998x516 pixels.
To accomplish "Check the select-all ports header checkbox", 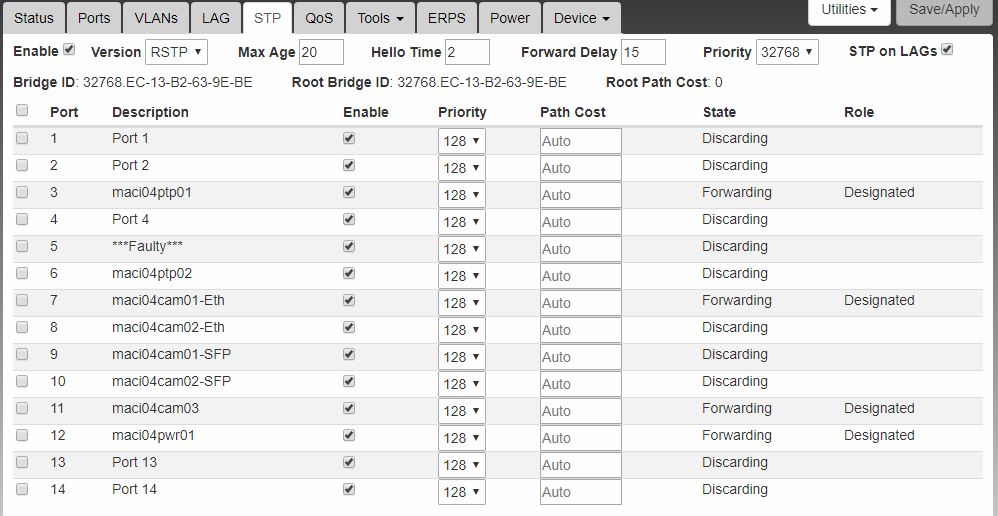I will click(x=22, y=111).
